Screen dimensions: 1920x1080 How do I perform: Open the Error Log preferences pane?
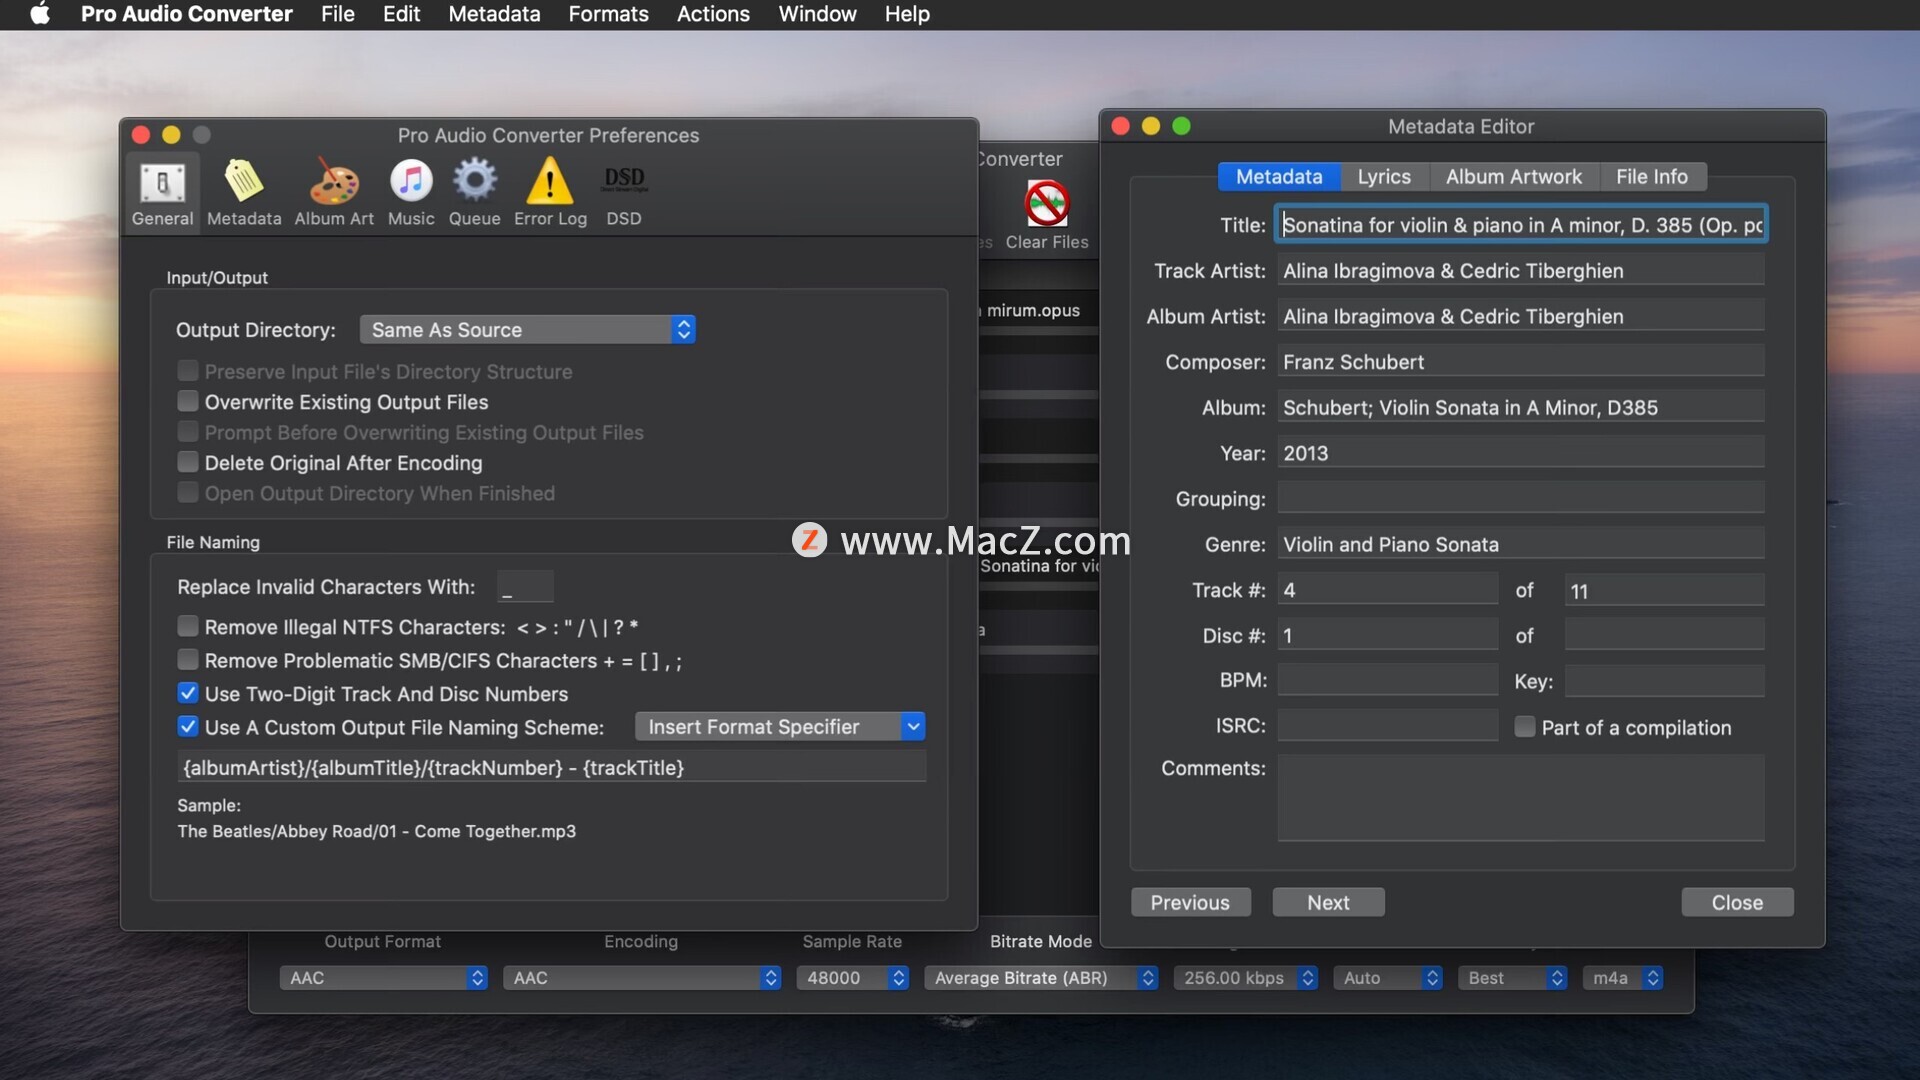[550, 193]
